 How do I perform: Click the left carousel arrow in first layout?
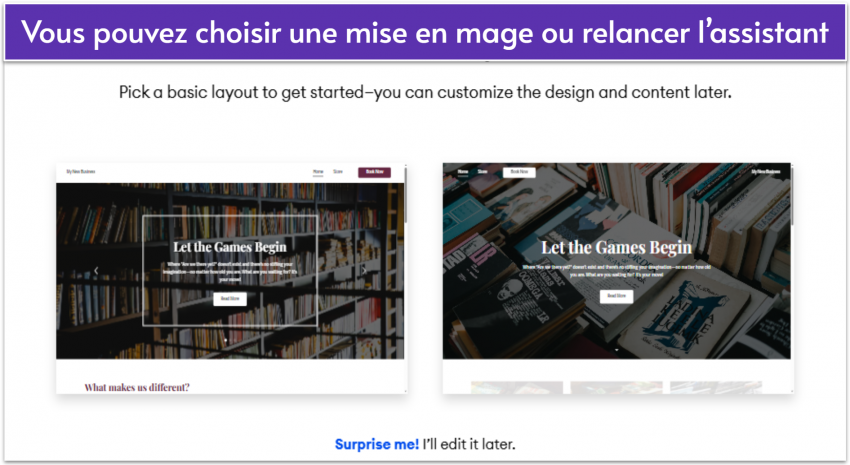tap(96, 270)
